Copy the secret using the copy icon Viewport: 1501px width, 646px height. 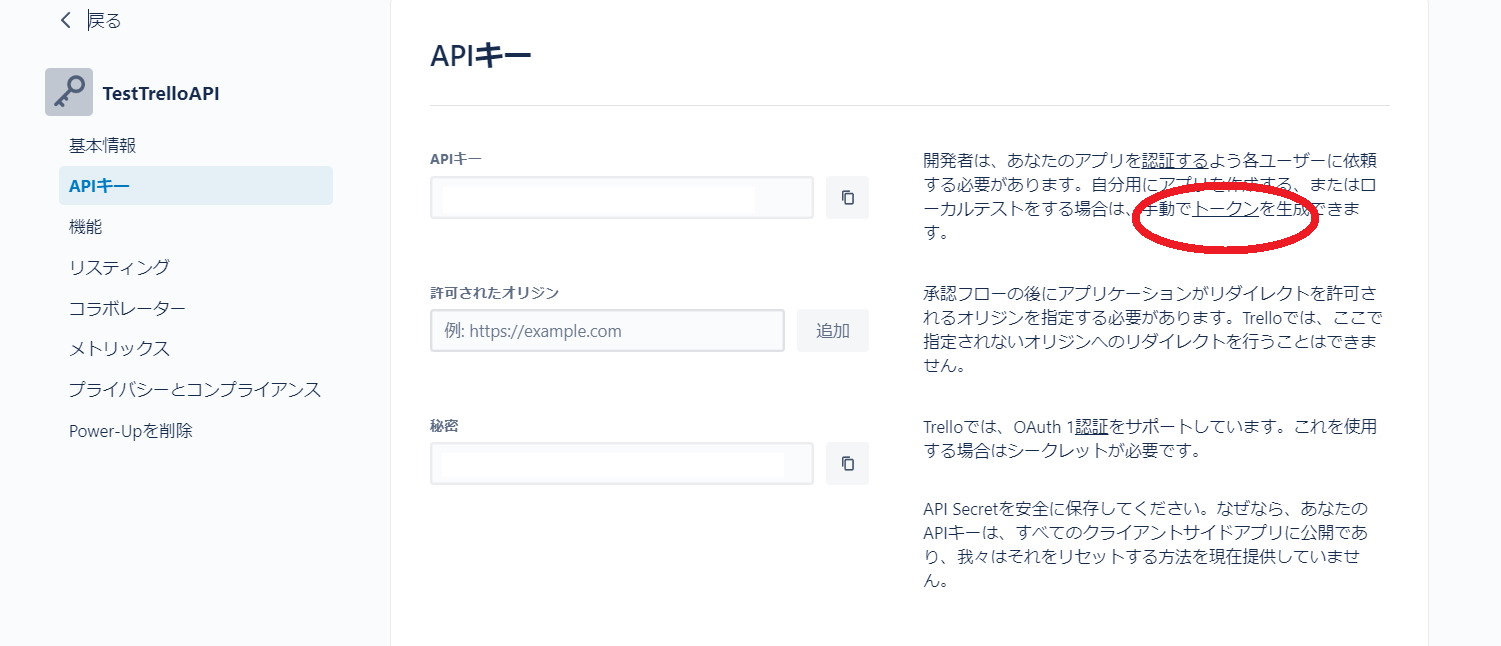click(847, 463)
